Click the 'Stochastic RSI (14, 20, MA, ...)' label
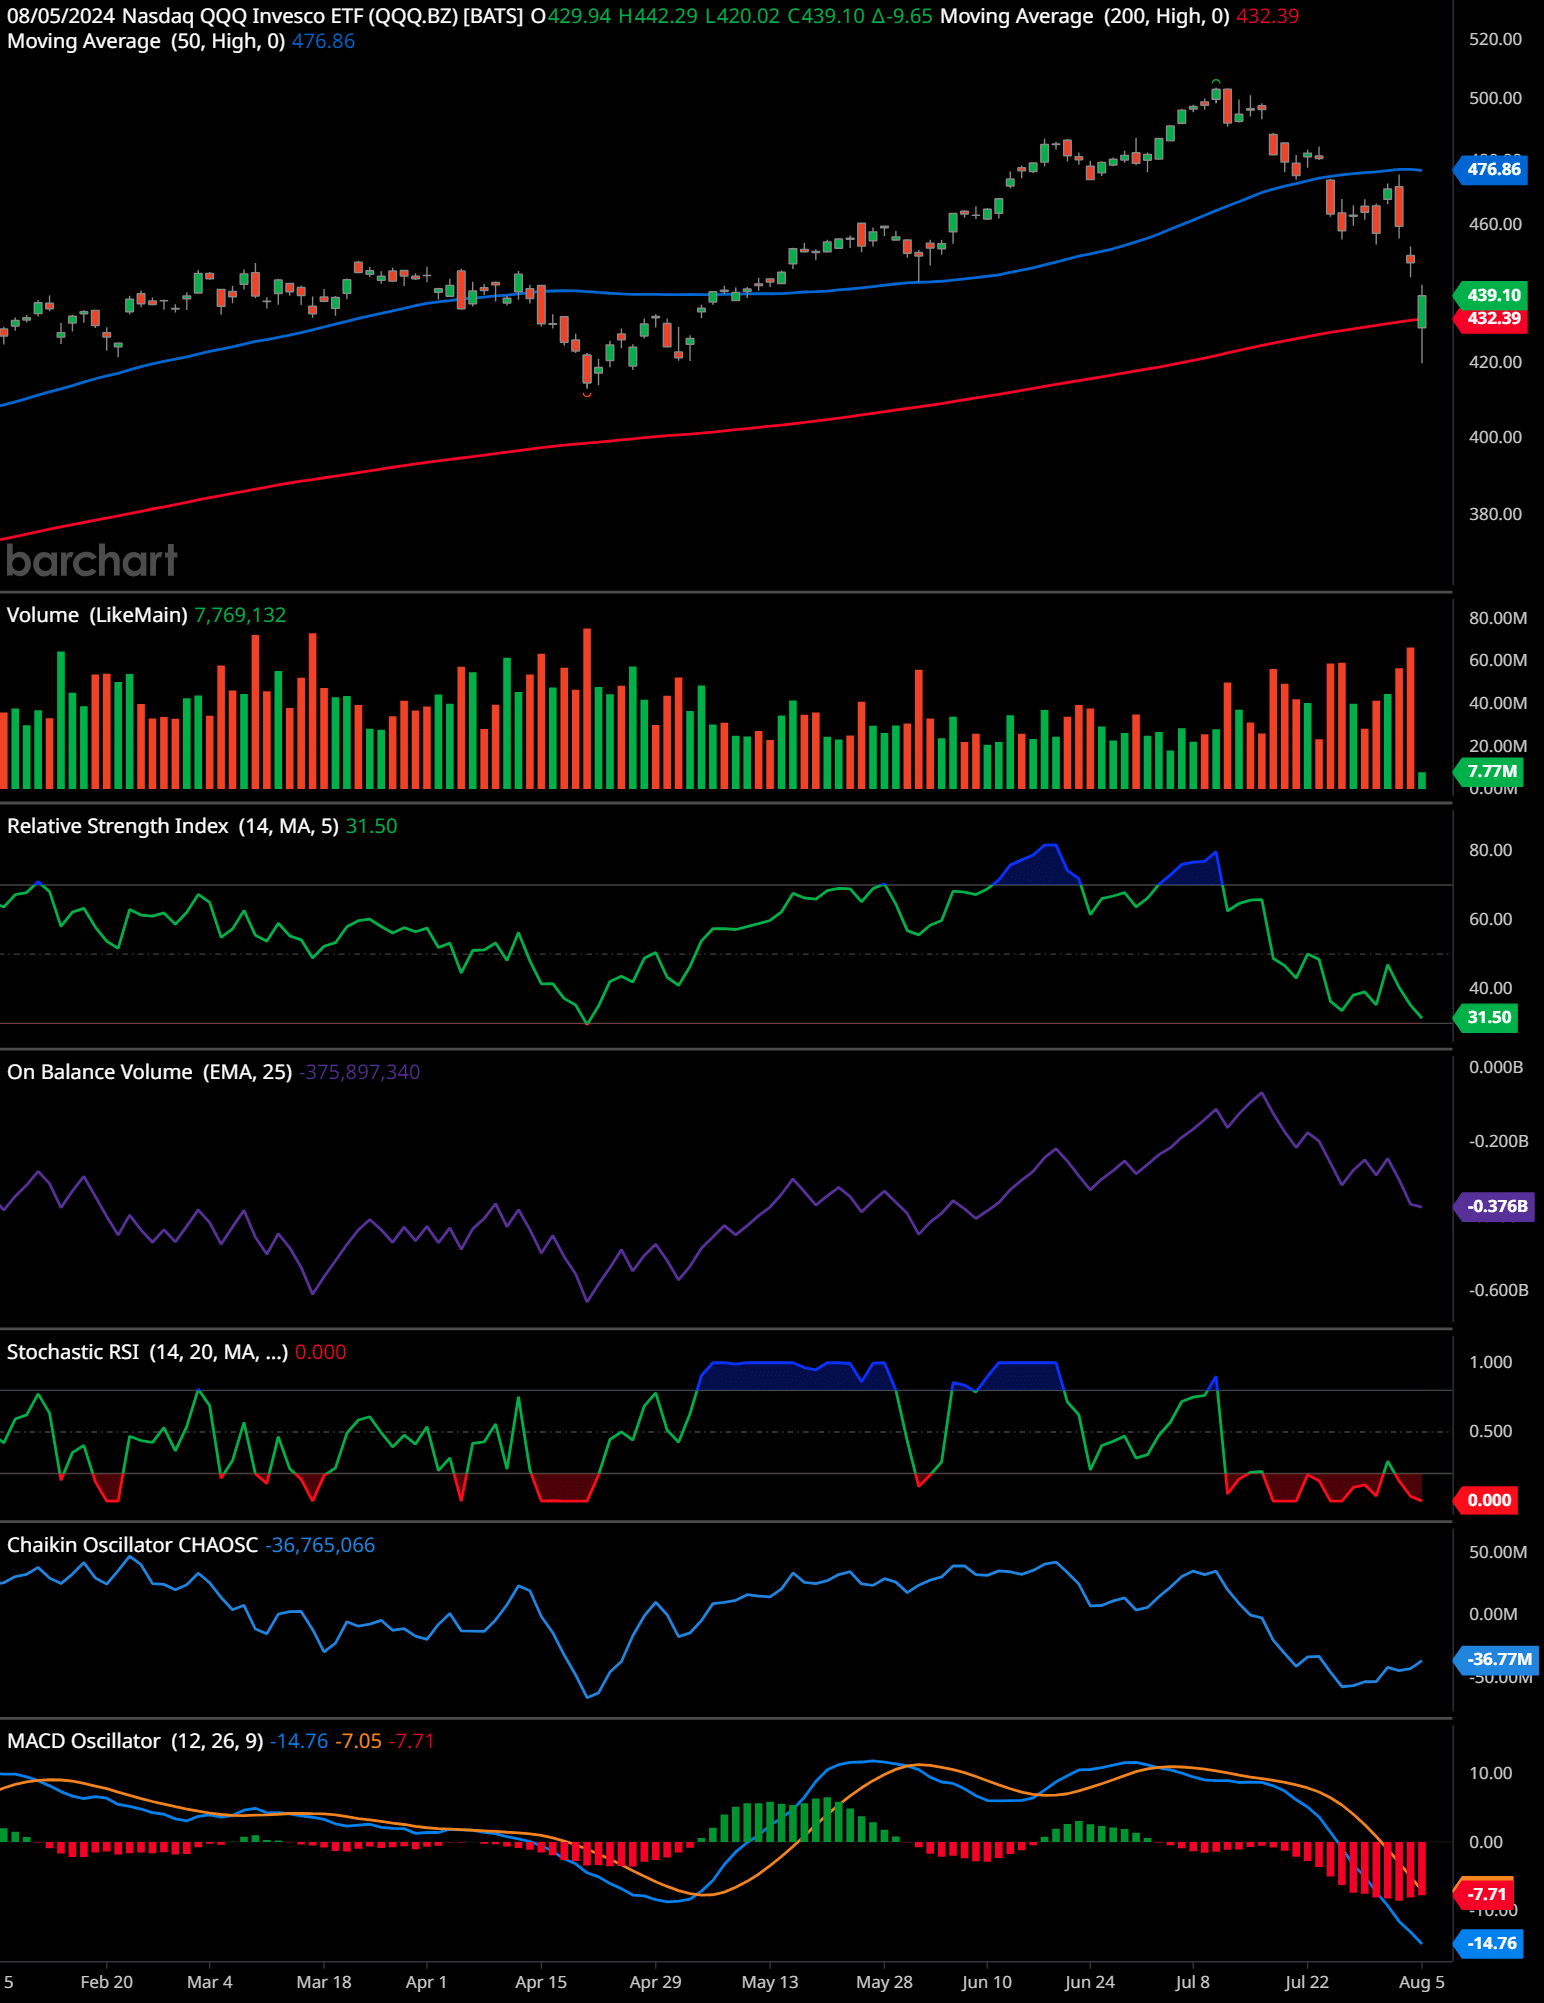The height and width of the screenshot is (2003, 1544). (147, 1352)
